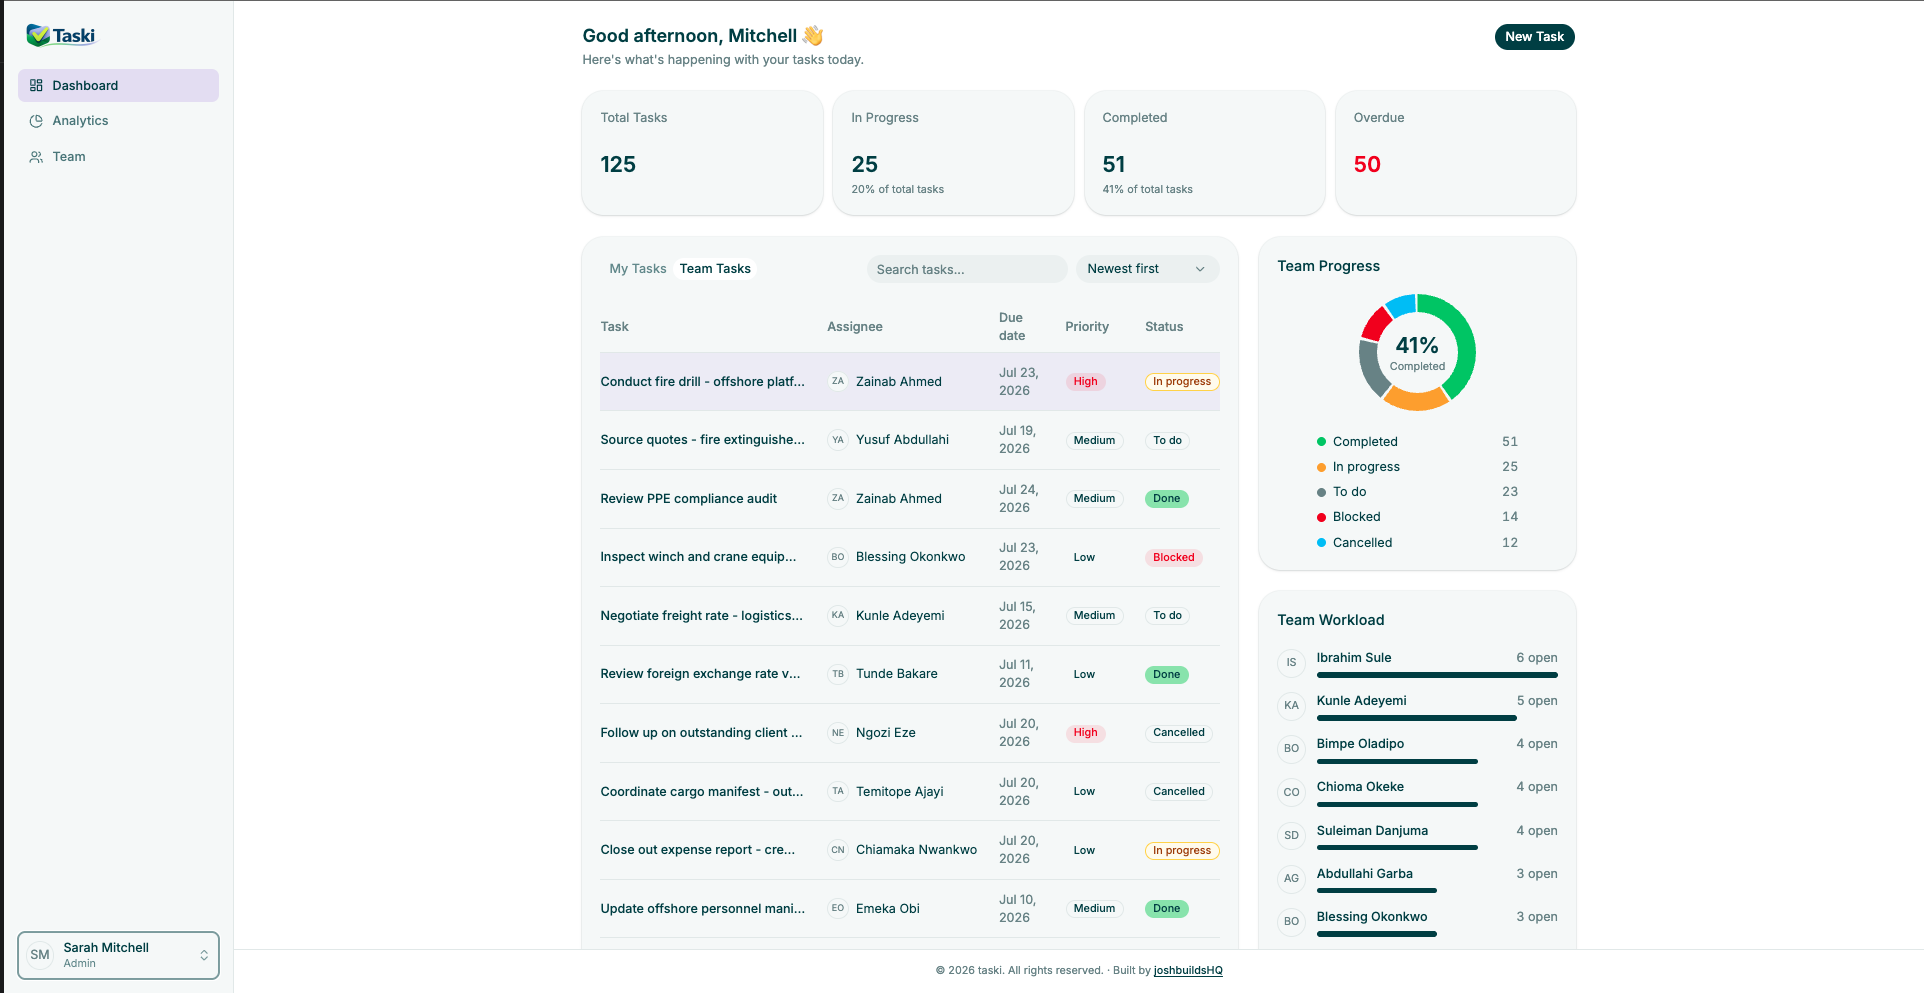Screen dimensions: 1924x993
Task: Click the IS avatar in Team Workload
Action: tap(1292, 662)
